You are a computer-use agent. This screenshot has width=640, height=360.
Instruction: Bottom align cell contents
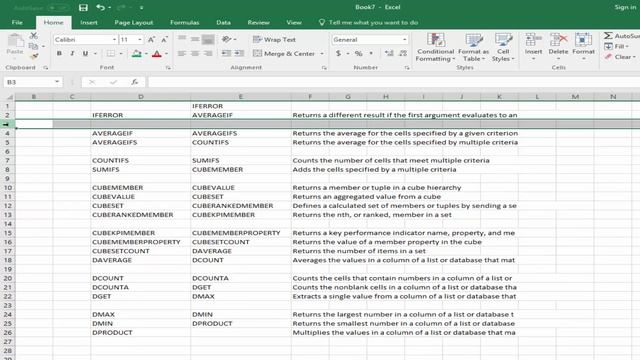(208, 39)
